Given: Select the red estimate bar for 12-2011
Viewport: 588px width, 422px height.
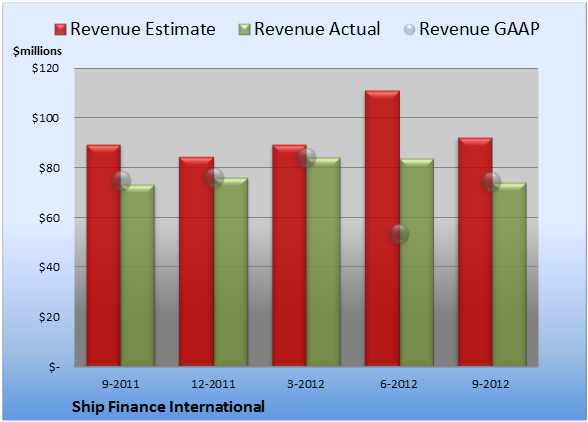Looking at the screenshot, I should (196, 261).
